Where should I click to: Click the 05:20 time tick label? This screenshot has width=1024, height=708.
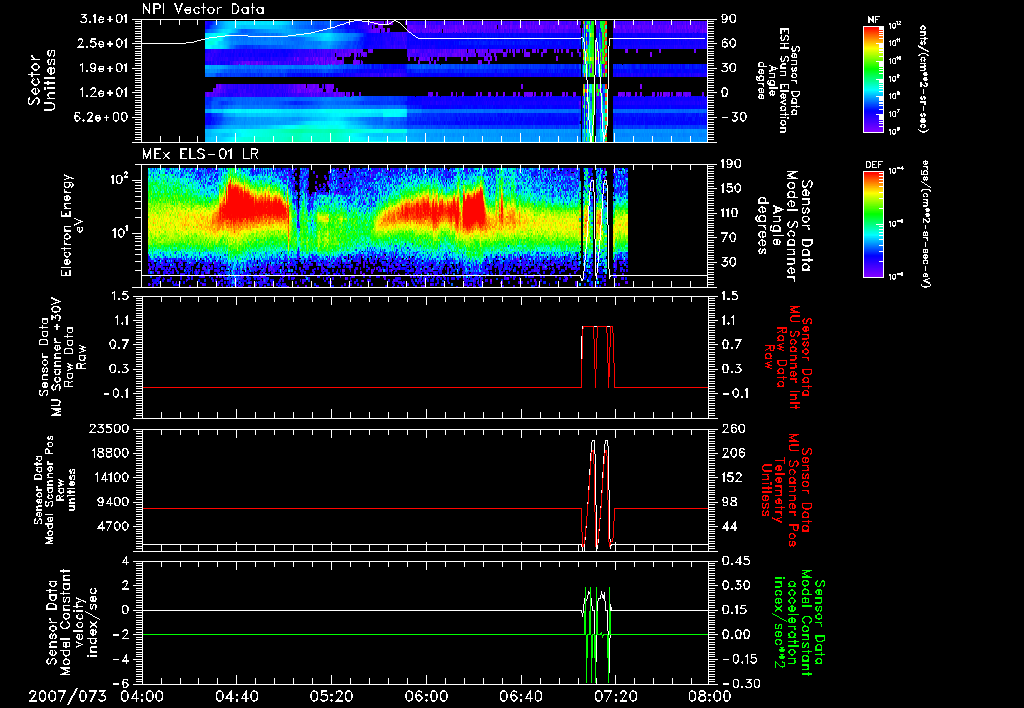pyautogui.click(x=331, y=696)
